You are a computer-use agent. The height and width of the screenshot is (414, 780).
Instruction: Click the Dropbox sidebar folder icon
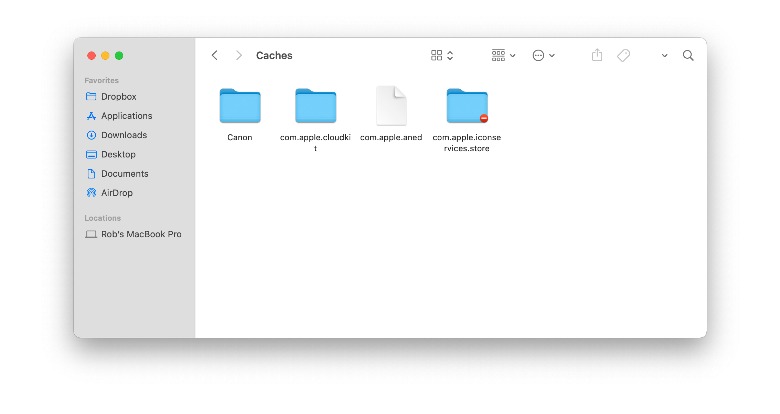[x=91, y=96]
